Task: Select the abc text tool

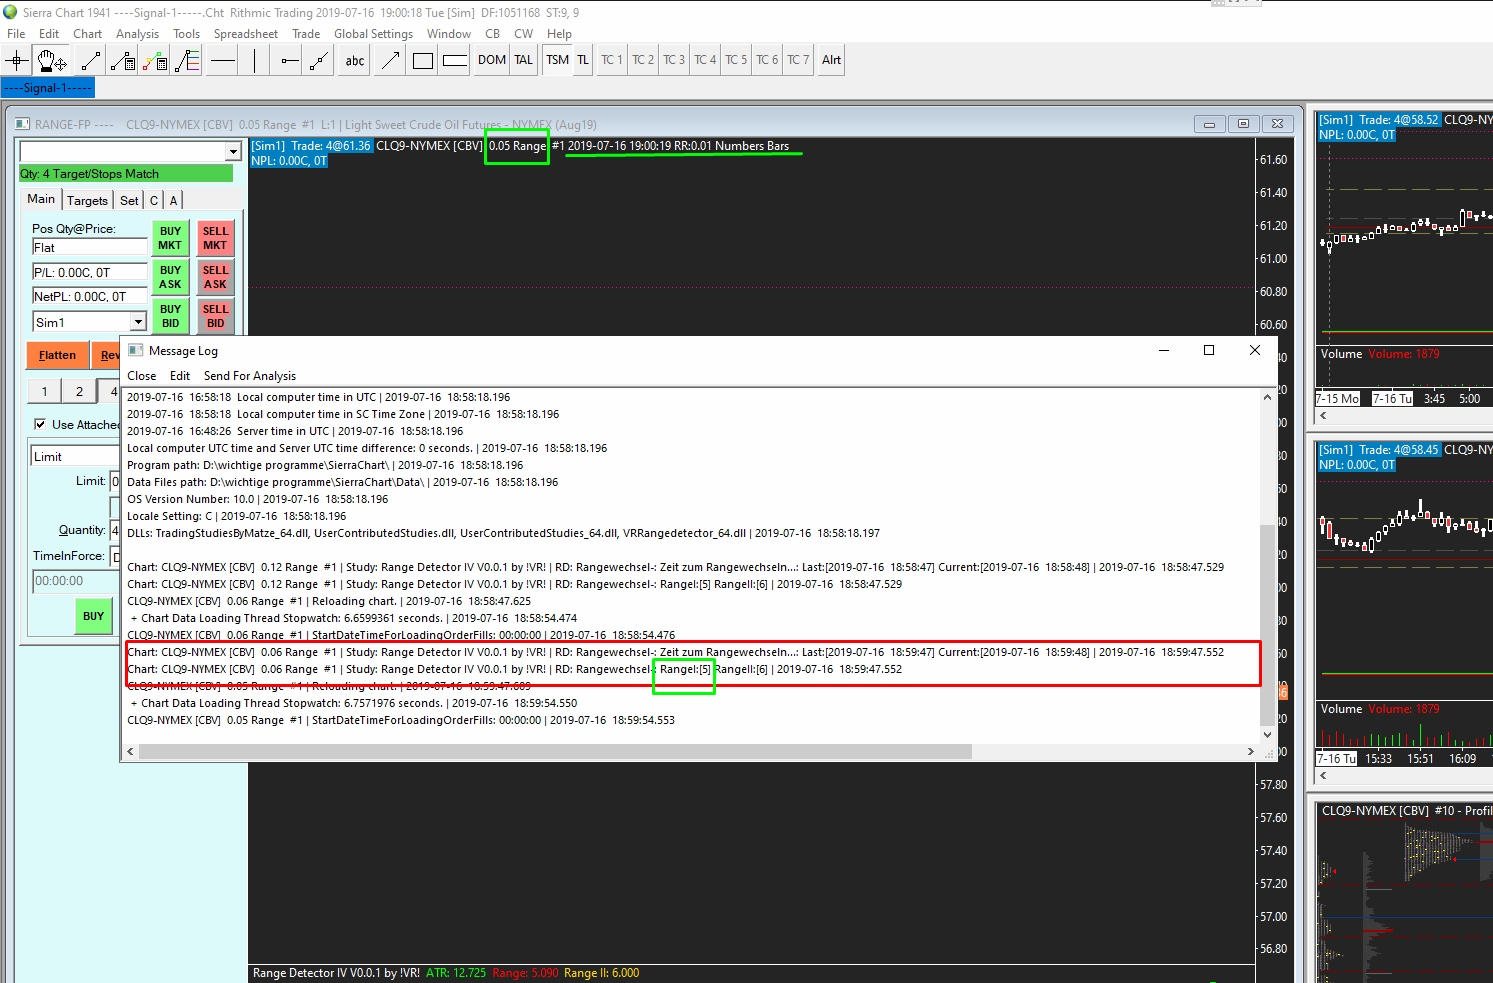Action: tap(355, 61)
